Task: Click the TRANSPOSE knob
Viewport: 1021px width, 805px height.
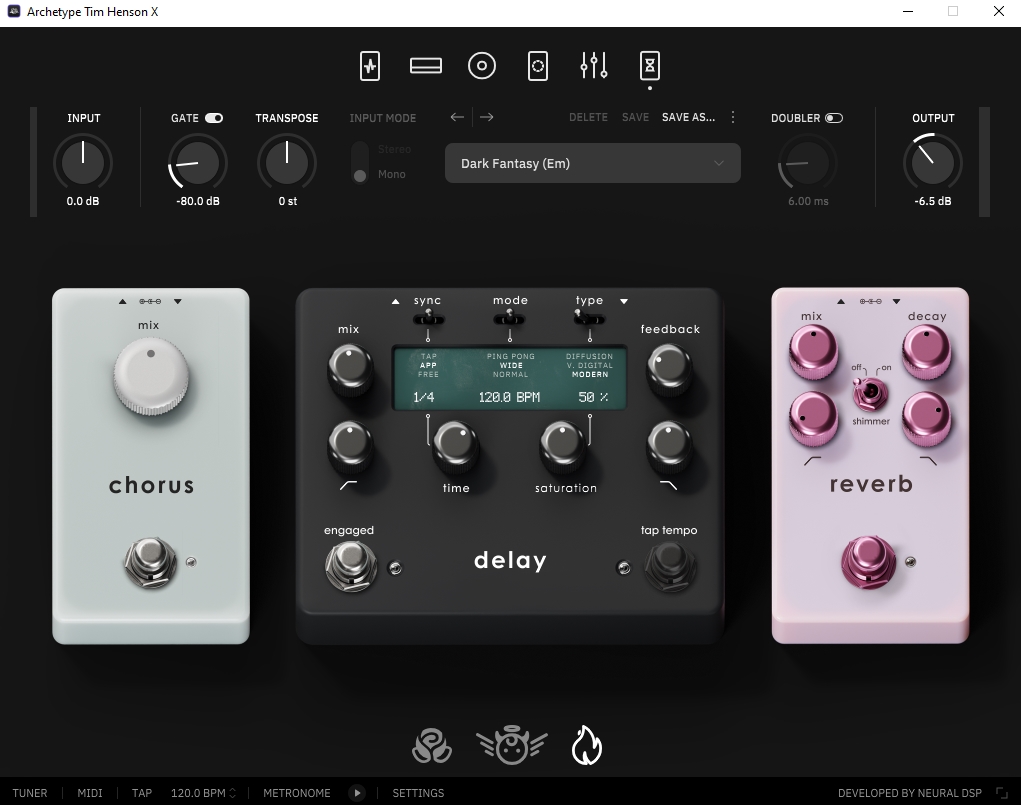Action: coord(287,162)
